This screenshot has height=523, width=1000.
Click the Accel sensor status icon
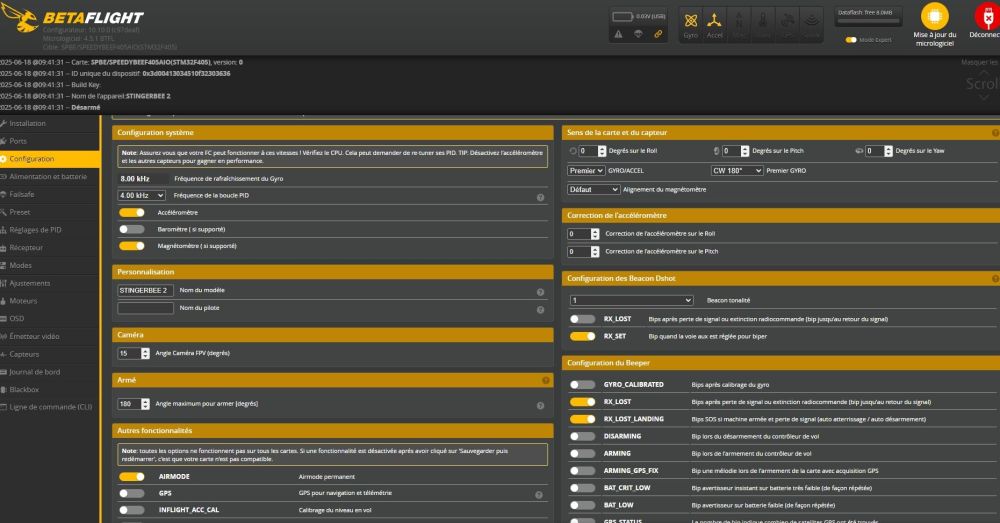click(715, 24)
